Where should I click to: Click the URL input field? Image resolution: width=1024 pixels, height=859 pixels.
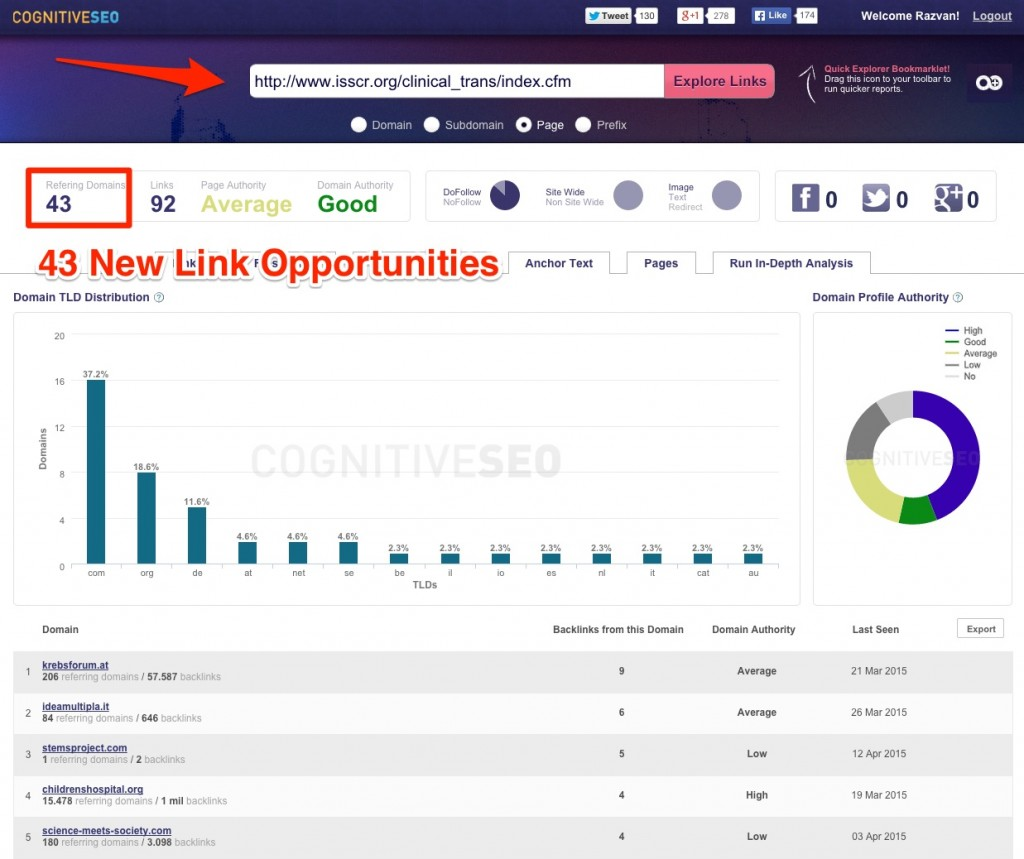[x=456, y=81]
